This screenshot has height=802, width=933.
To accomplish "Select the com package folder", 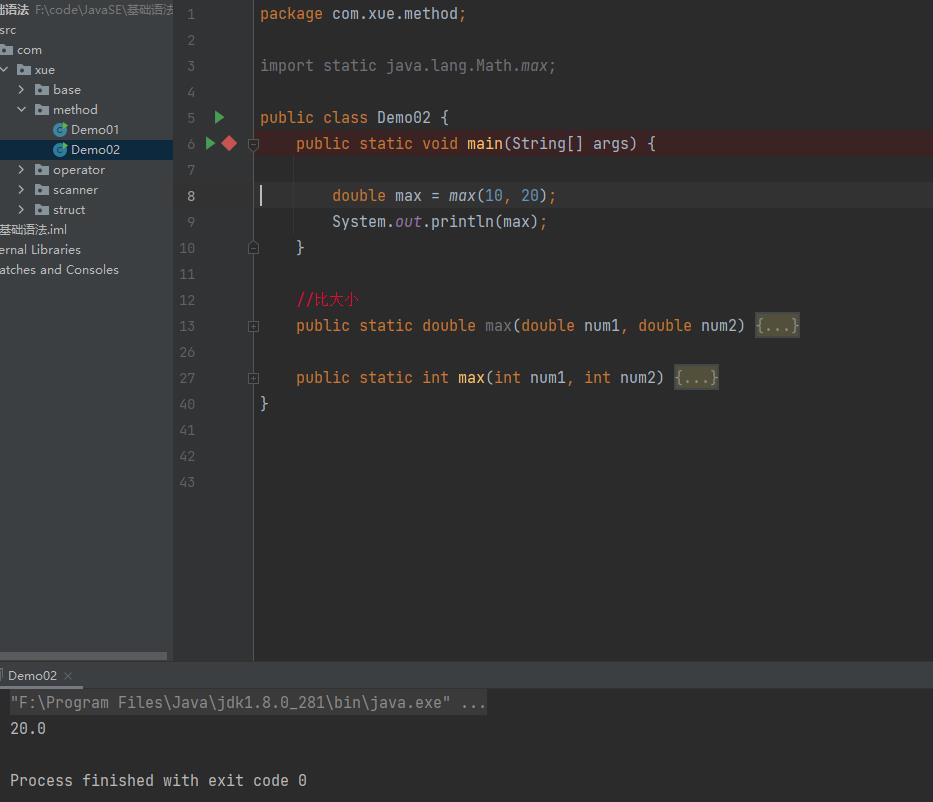I will coord(29,50).
